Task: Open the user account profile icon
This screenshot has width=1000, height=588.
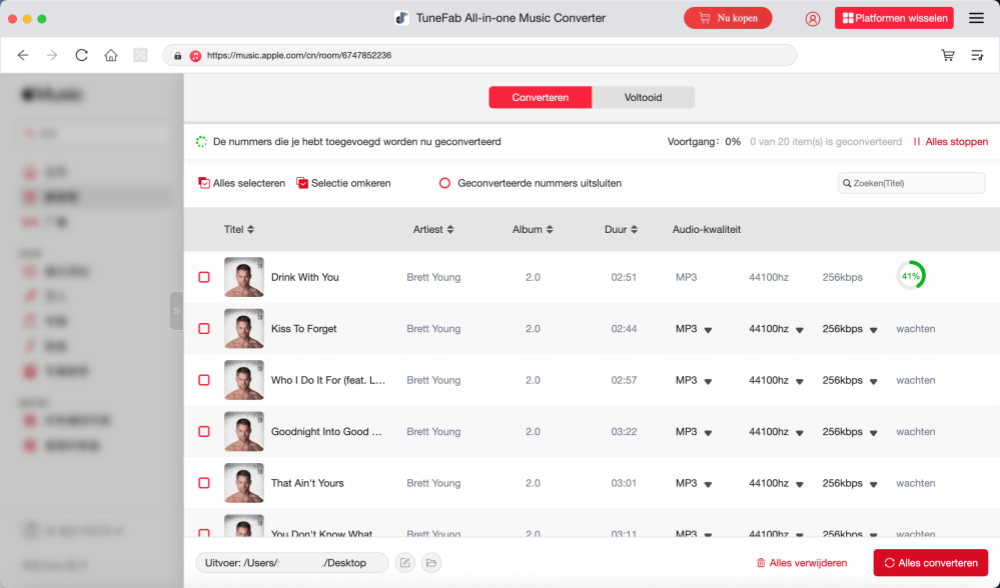Action: coord(812,18)
